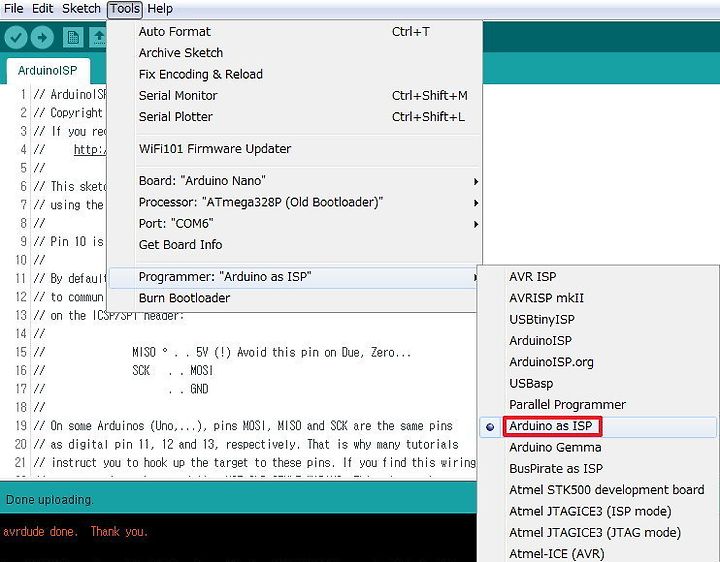Select USBasp programmer

(x=598, y=383)
